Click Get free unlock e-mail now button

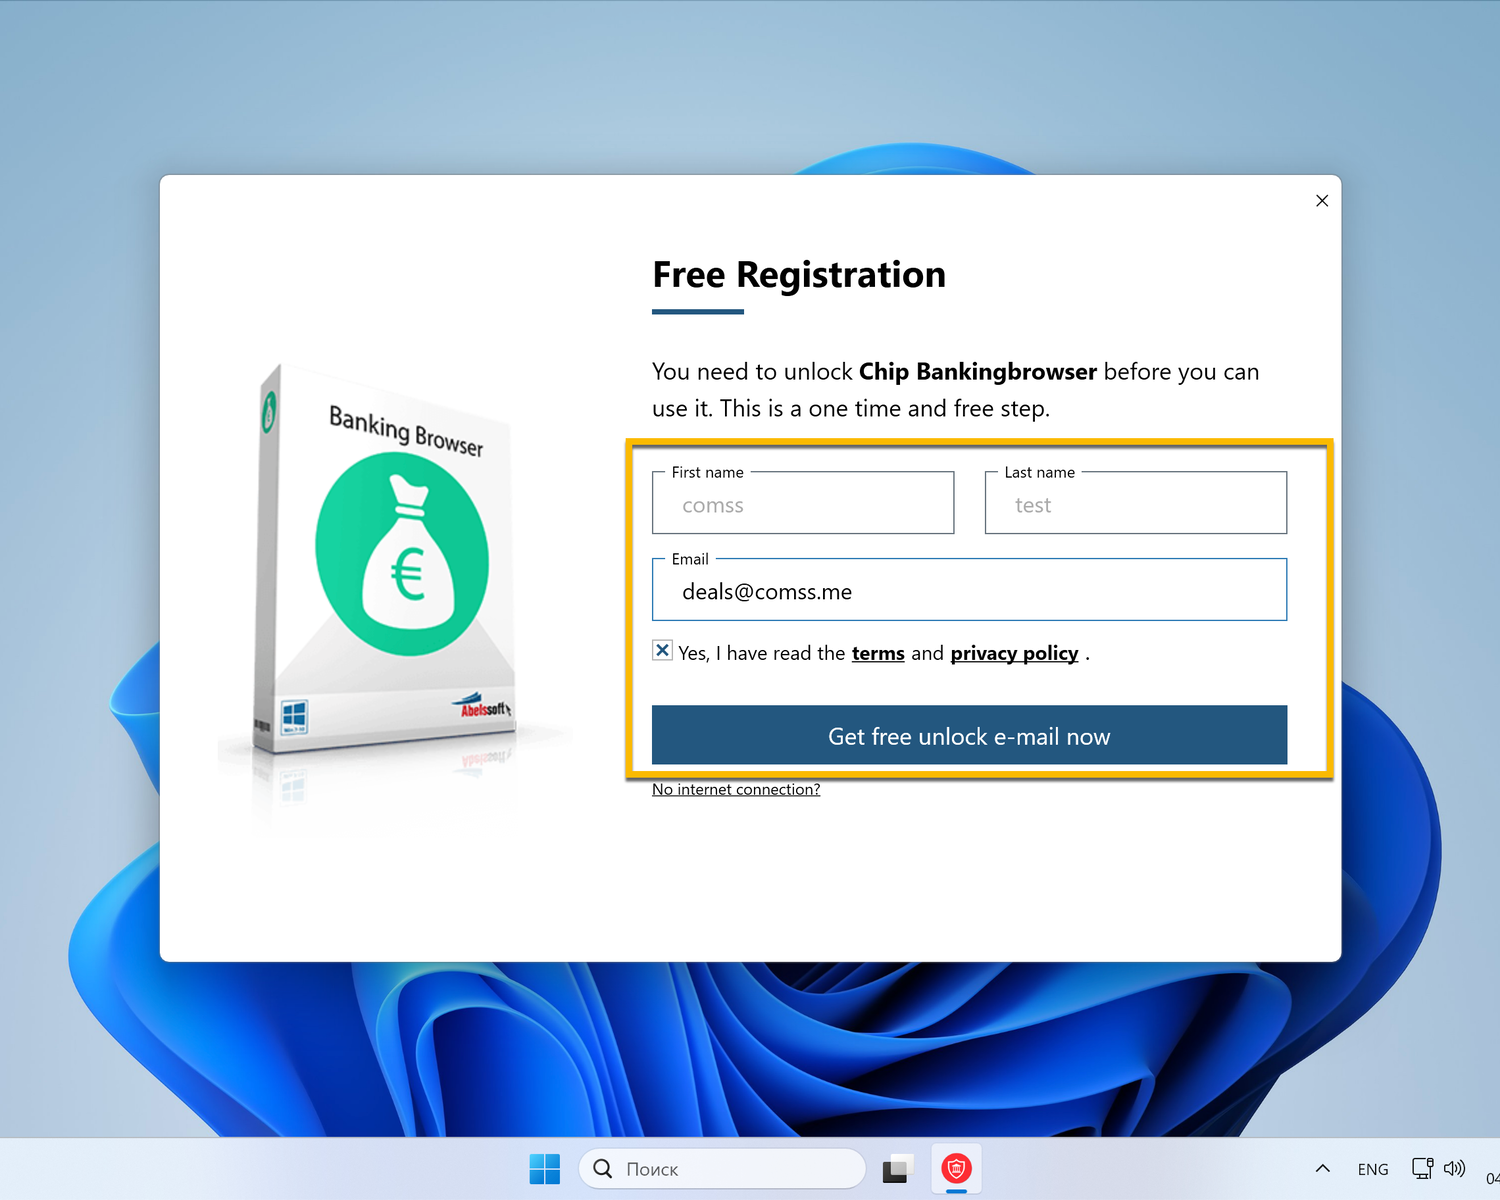coord(969,735)
